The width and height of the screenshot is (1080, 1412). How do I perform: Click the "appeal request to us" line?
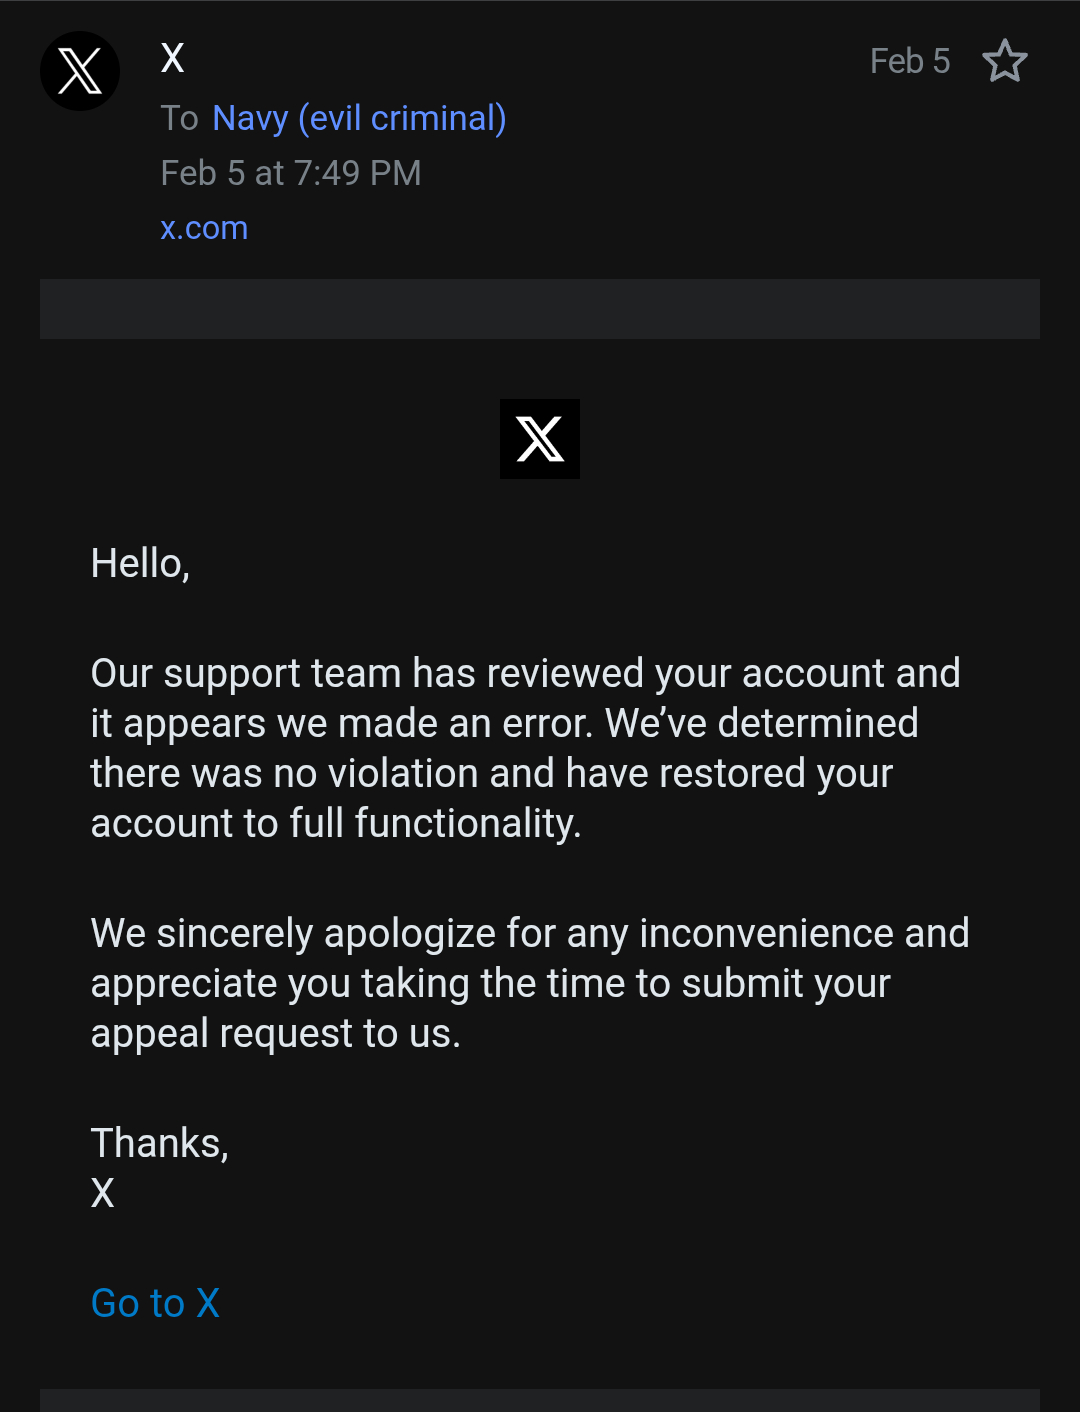pyautogui.click(x=275, y=1033)
